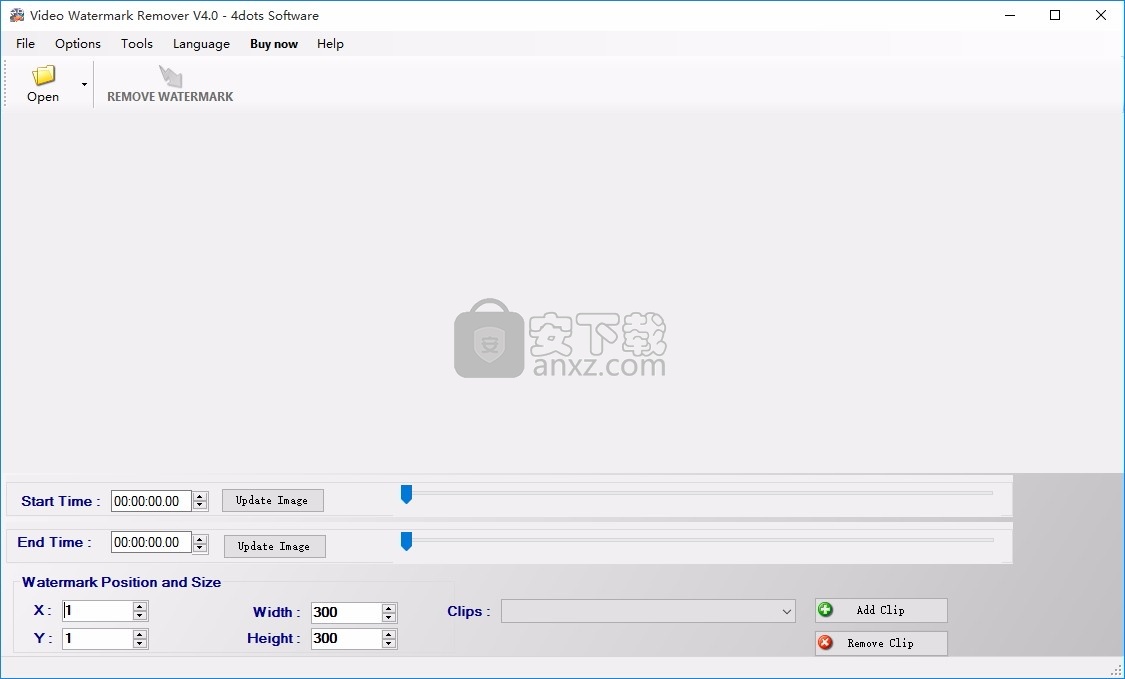The width and height of the screenshot is (1125, 679).
Task: Decrement the Y value spinner down
Action: pyautogui.click(x=140, y=644)
